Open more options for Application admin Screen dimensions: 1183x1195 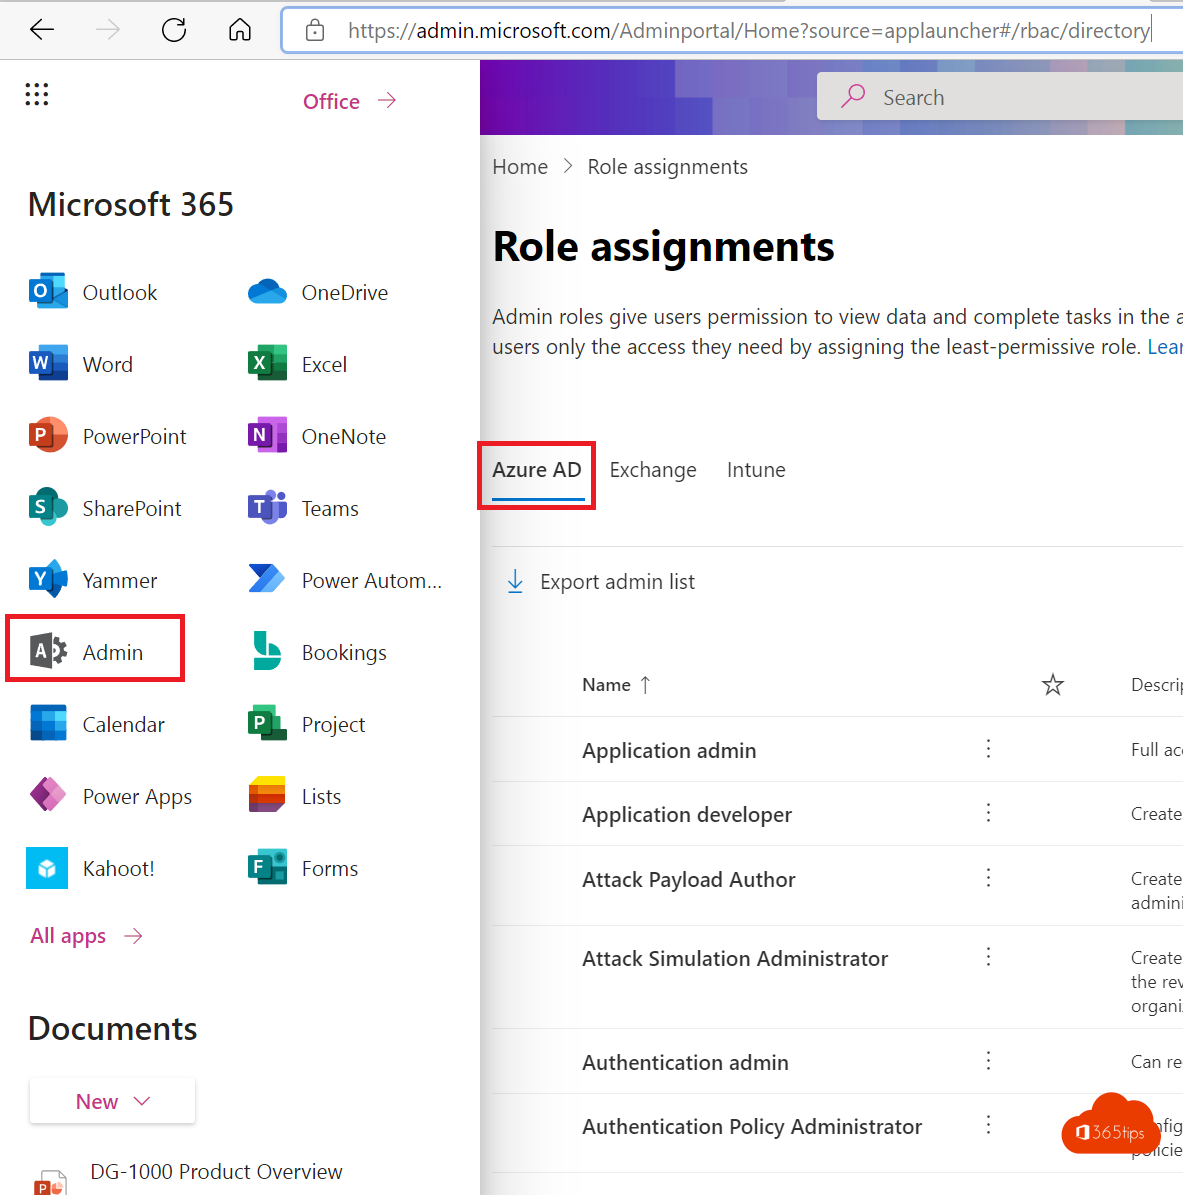coord(989,749)
